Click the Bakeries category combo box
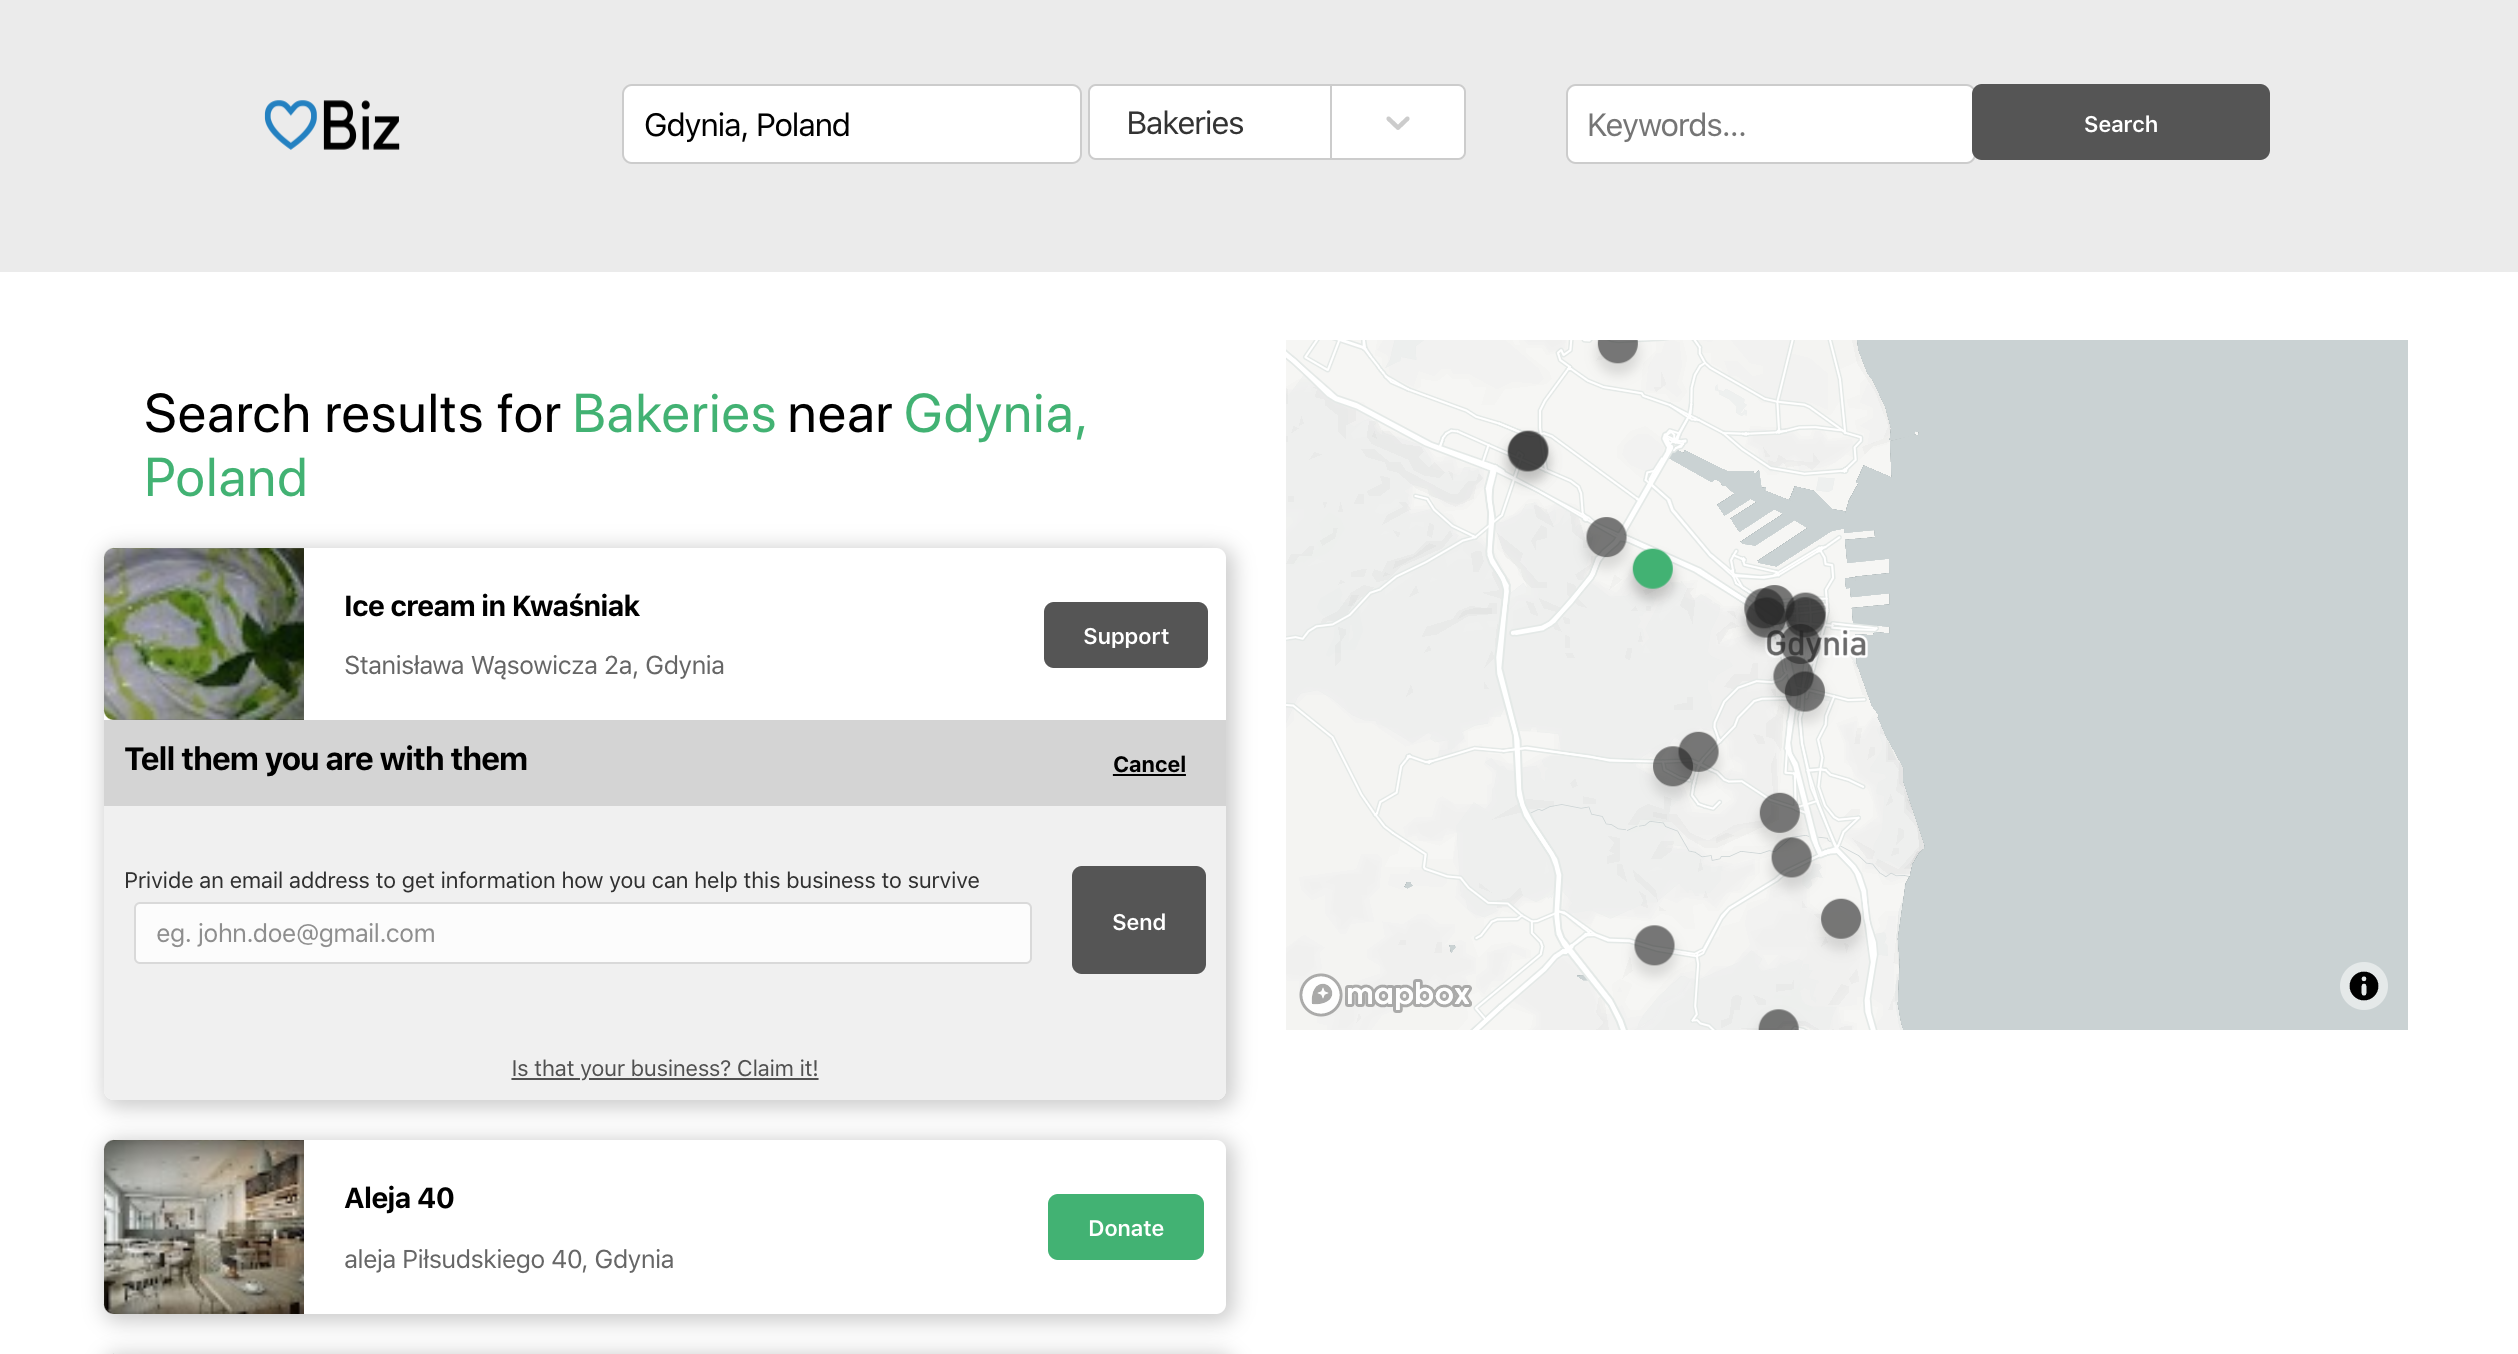Image resolution: width=2518 pixels, height=1354 pixels. pyautogui.click(x=1210, y=123)
